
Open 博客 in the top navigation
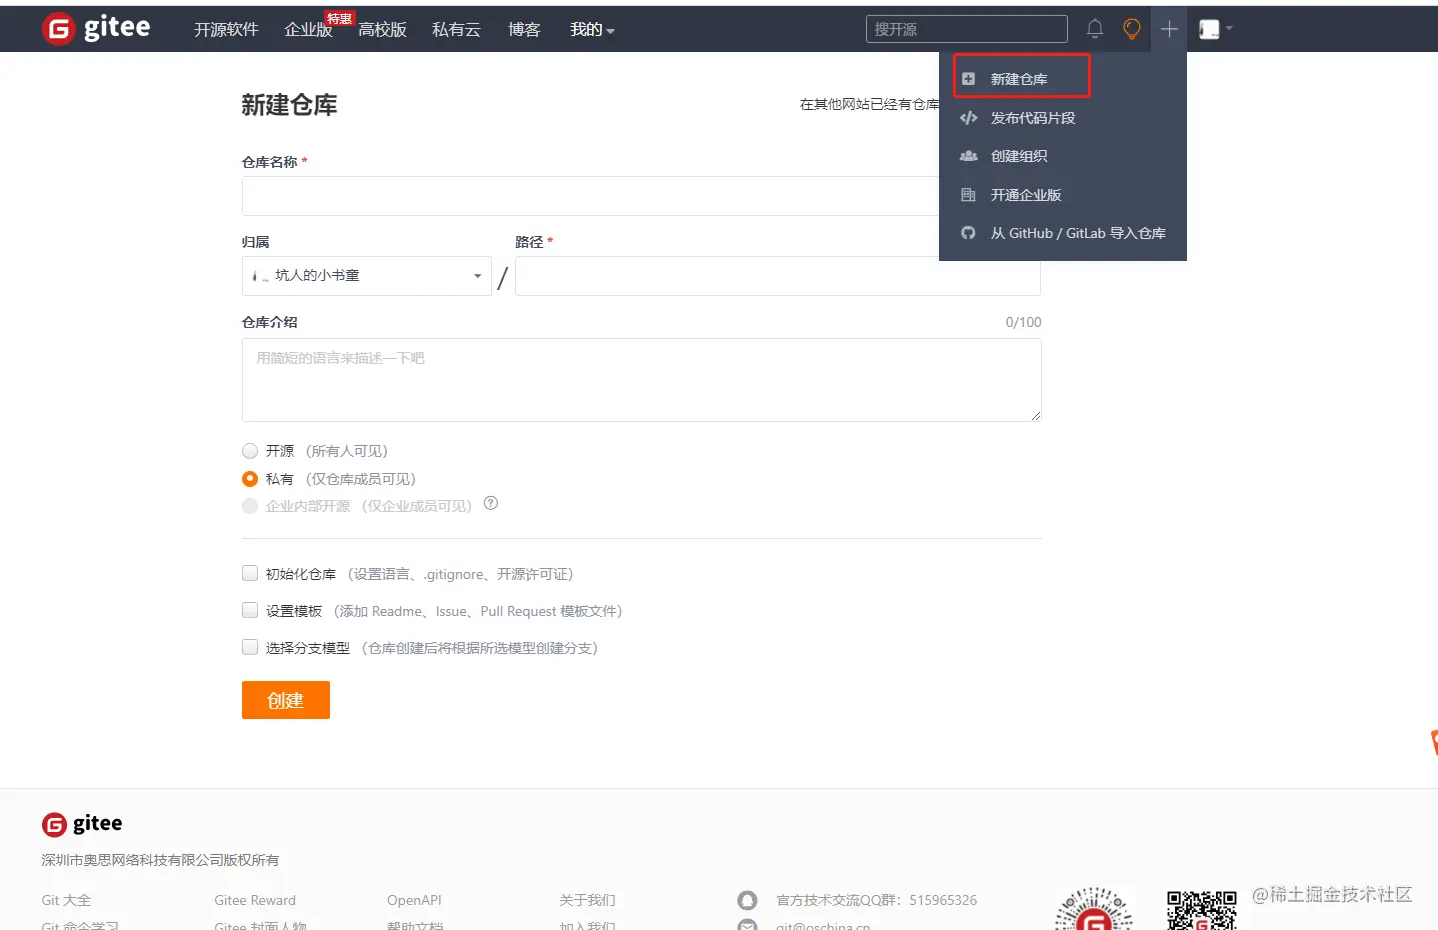click(524, 30)
